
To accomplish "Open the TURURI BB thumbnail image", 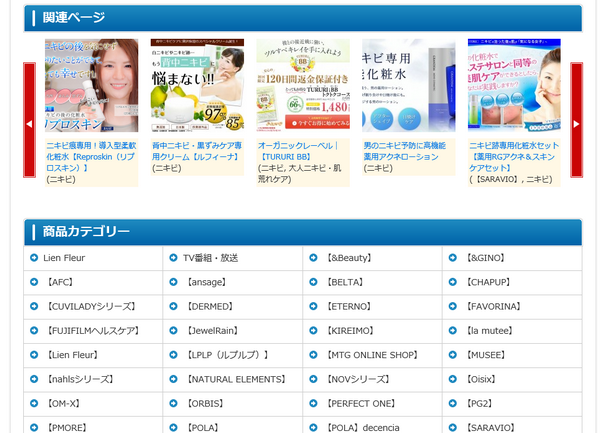I will (x=303, y=86).
